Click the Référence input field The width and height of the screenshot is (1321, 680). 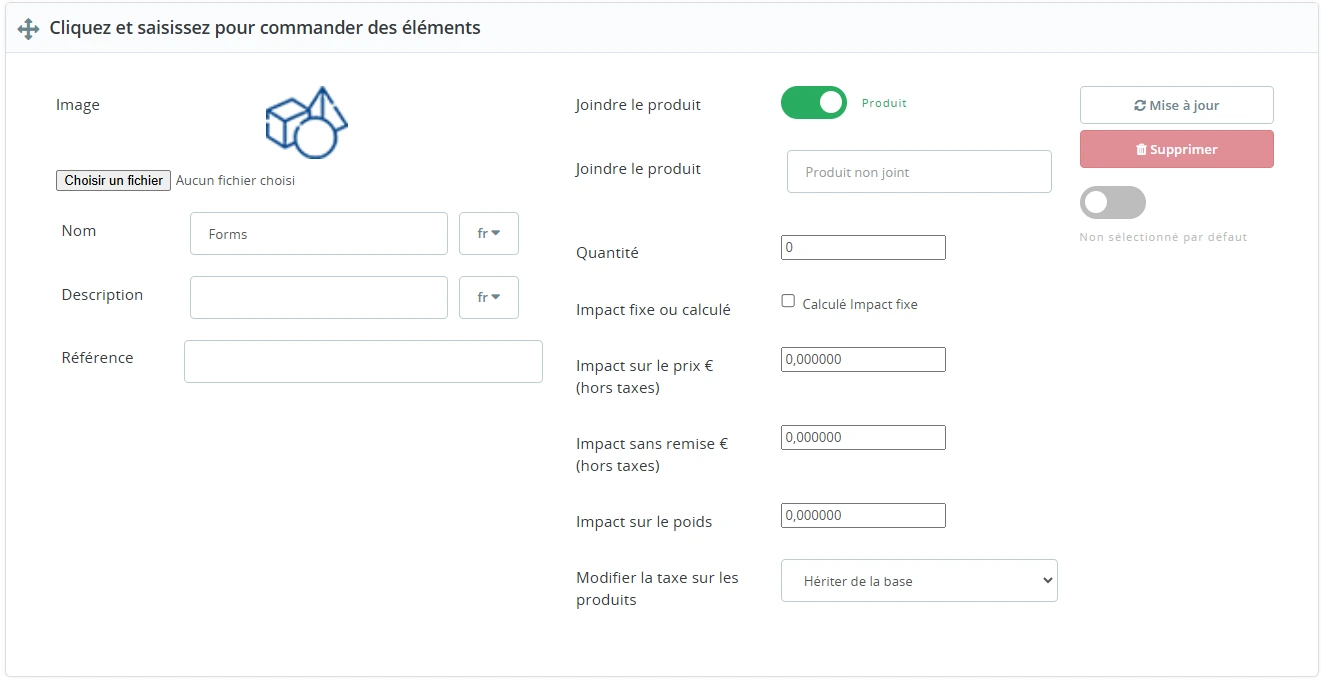[x=362, y=361]
